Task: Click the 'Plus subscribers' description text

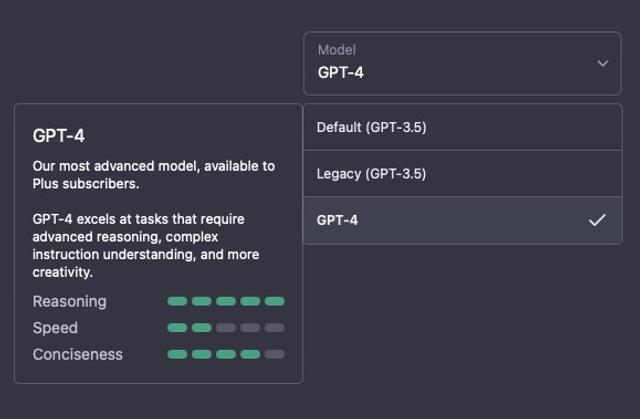Action: [86, 184]
